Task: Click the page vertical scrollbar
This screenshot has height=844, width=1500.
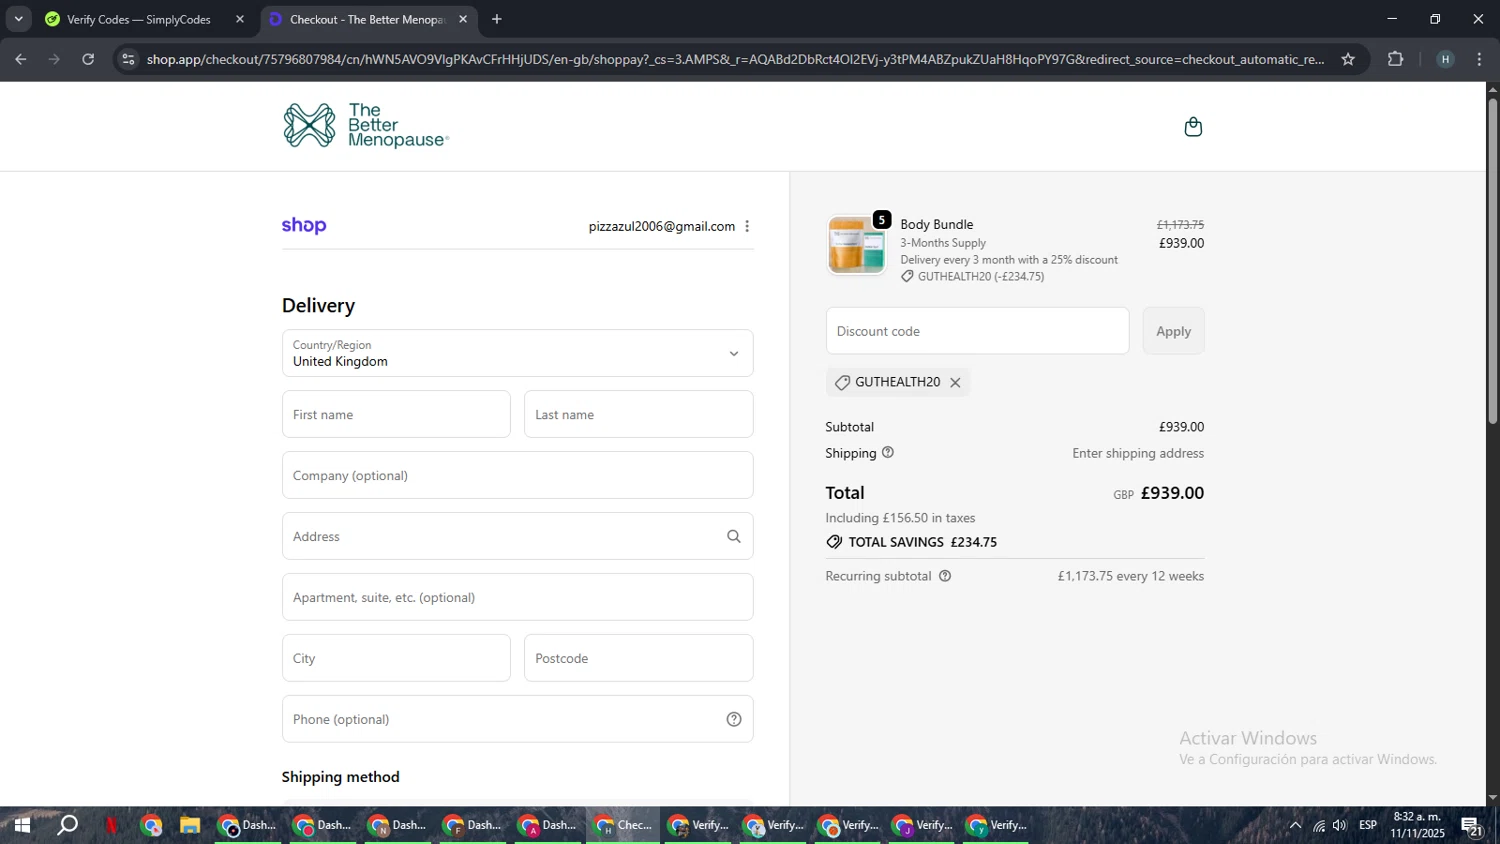Action: click(1492, 260)
